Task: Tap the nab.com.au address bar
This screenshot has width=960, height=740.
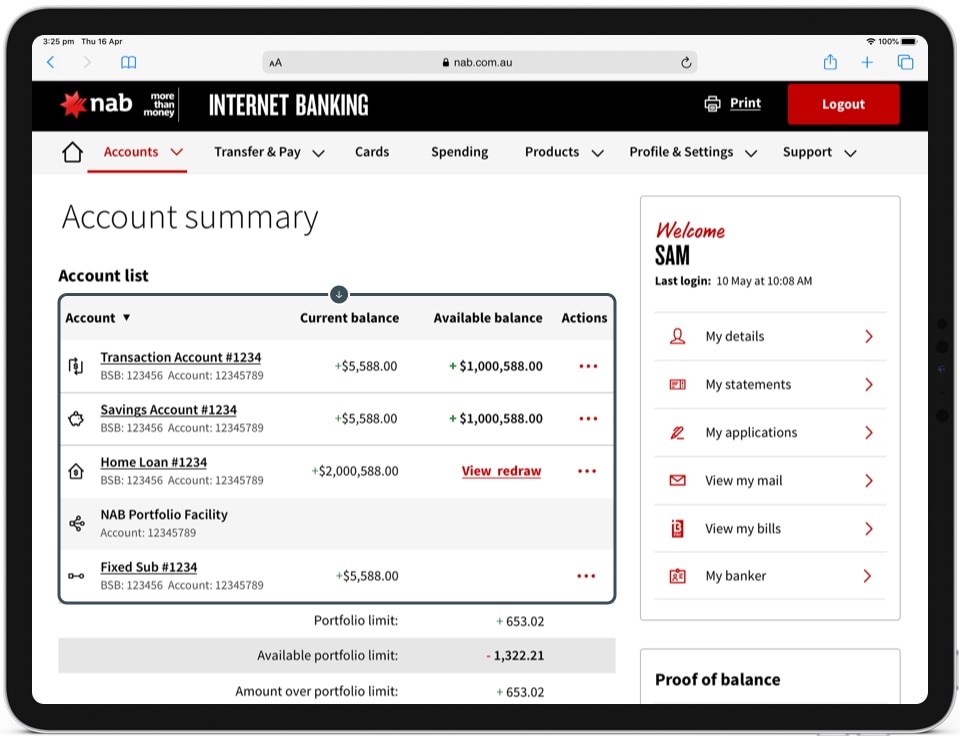Action: [x=480, y=62]
